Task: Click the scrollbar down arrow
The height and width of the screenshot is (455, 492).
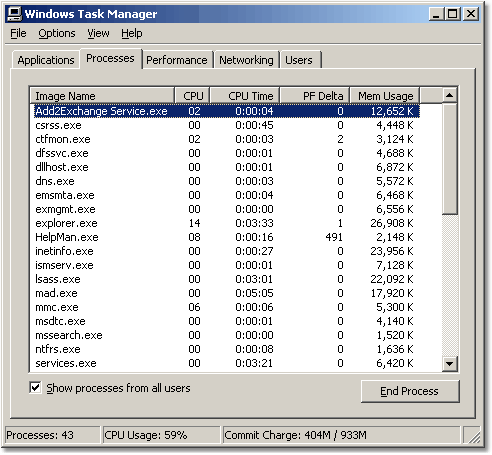Action: [x=450, y=363]
